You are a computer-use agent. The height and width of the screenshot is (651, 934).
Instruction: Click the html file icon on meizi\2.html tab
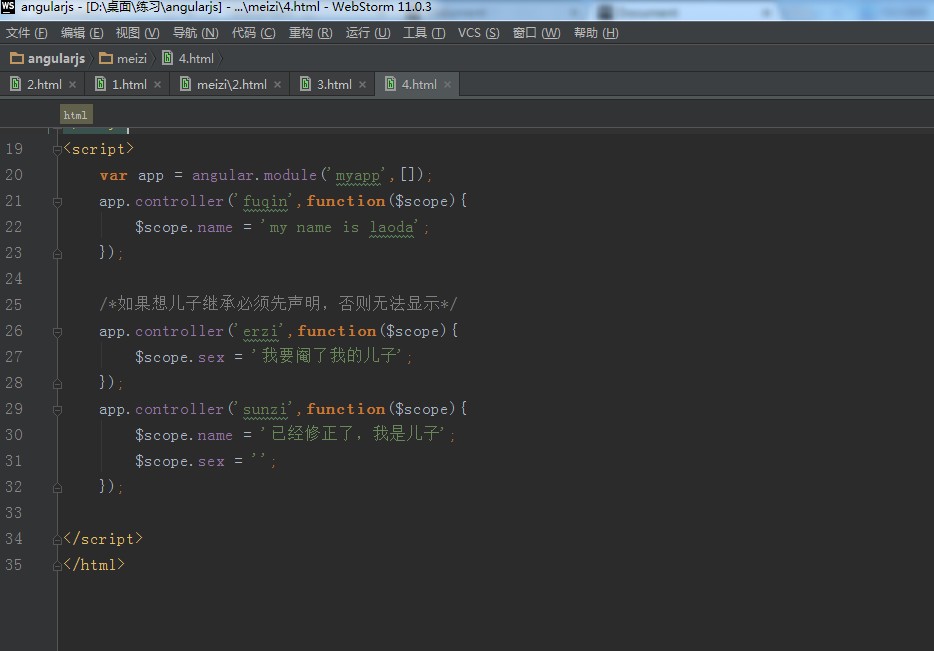(185, 84)
